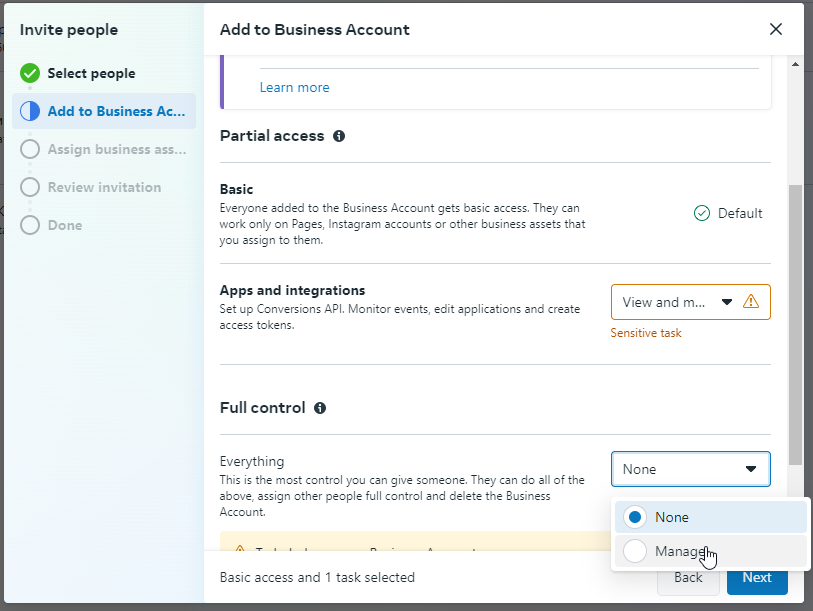
Task: Open the Review invitation step
Action: 103,187
